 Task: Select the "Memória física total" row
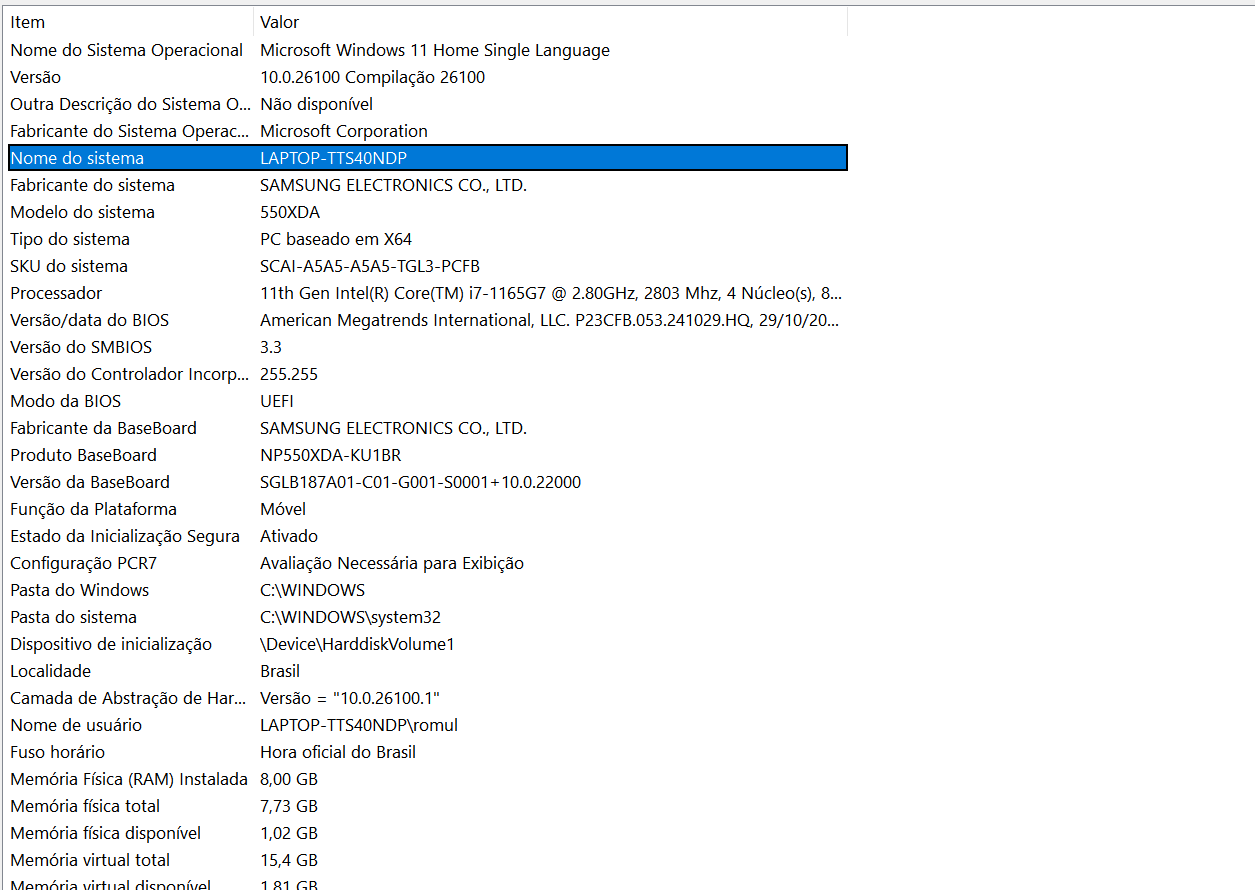click(x=428, y=806)
